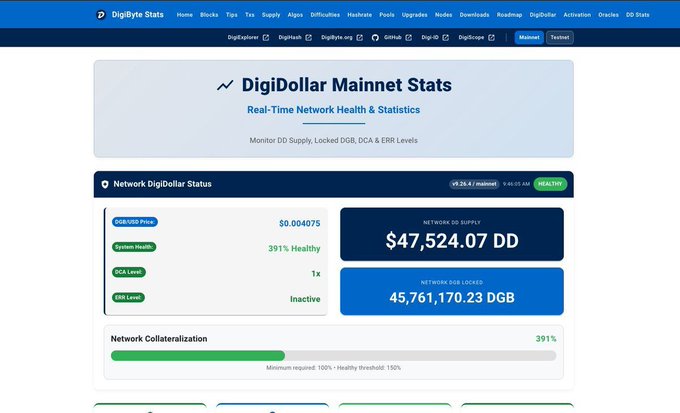Click the DigiByte Stats site title
The width and height of the screenshot is (680, 413).
[137, 15]
